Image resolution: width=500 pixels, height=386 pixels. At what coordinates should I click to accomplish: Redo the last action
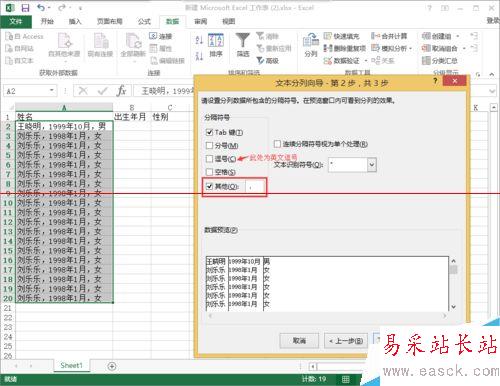[x=62, y=8]
